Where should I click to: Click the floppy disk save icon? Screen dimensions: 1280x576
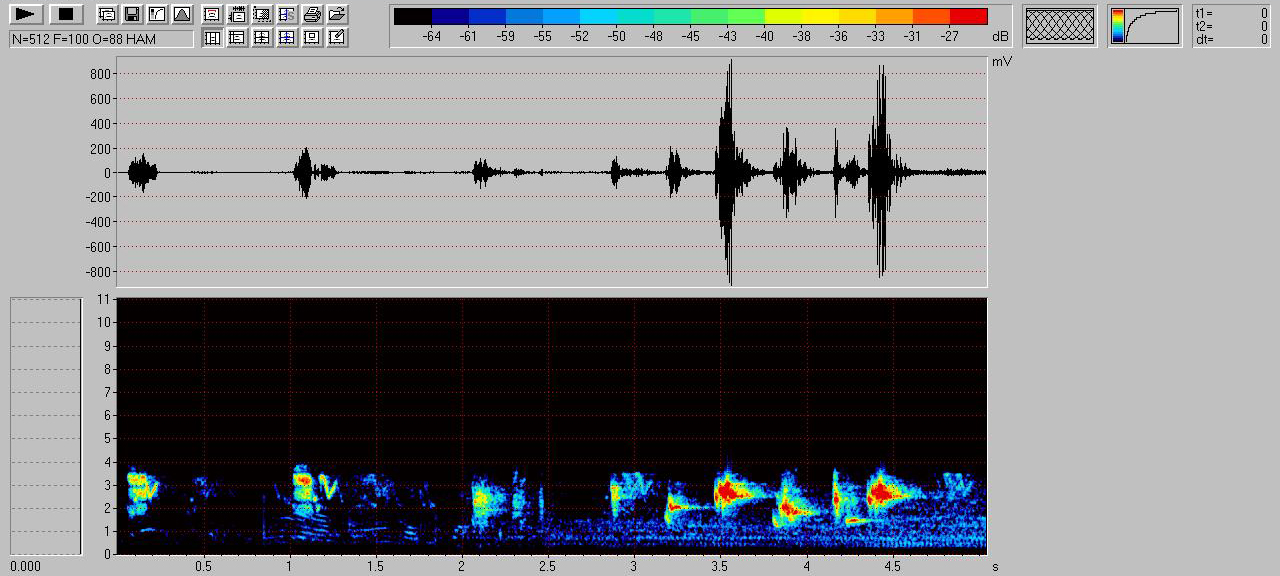[x=131, y=15]
